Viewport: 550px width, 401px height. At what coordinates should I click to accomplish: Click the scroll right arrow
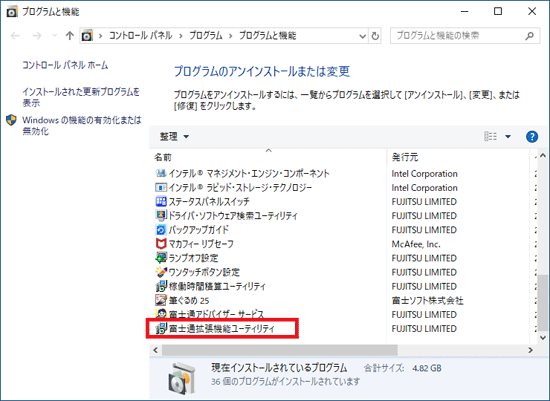click(530, 350)
